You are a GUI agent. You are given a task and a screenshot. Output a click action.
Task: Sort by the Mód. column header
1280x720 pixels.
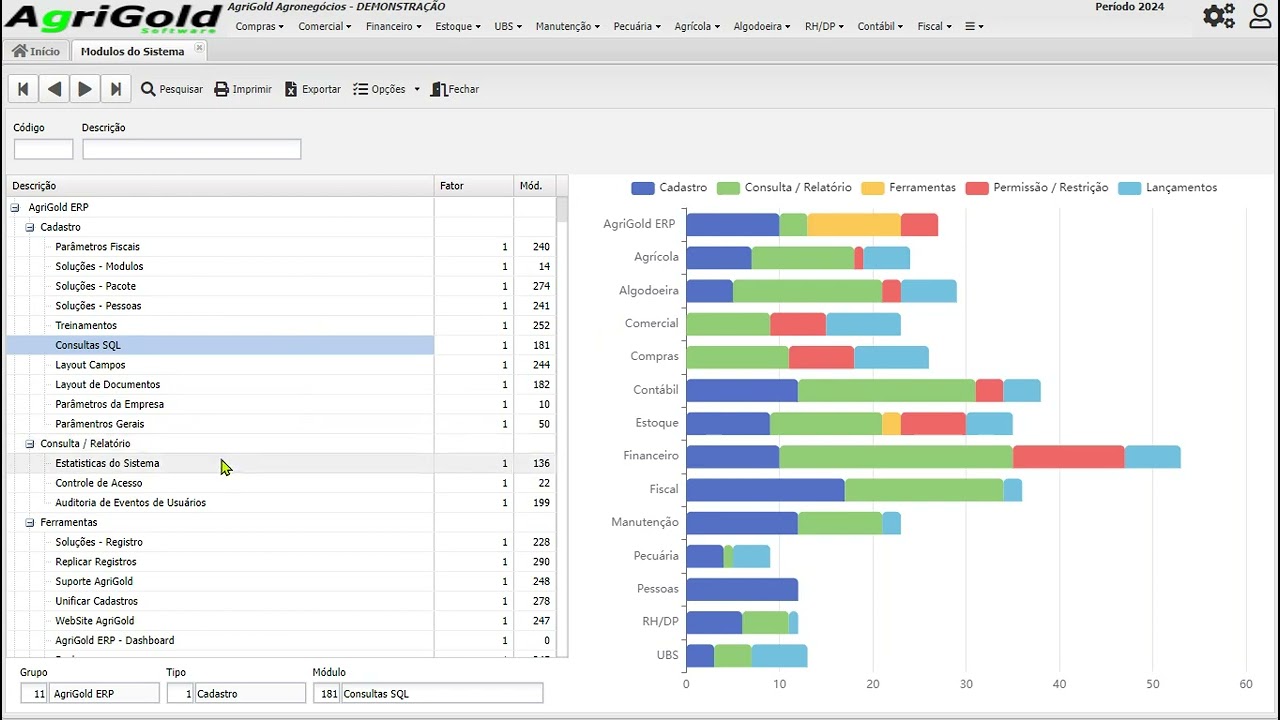click(534, 186)
